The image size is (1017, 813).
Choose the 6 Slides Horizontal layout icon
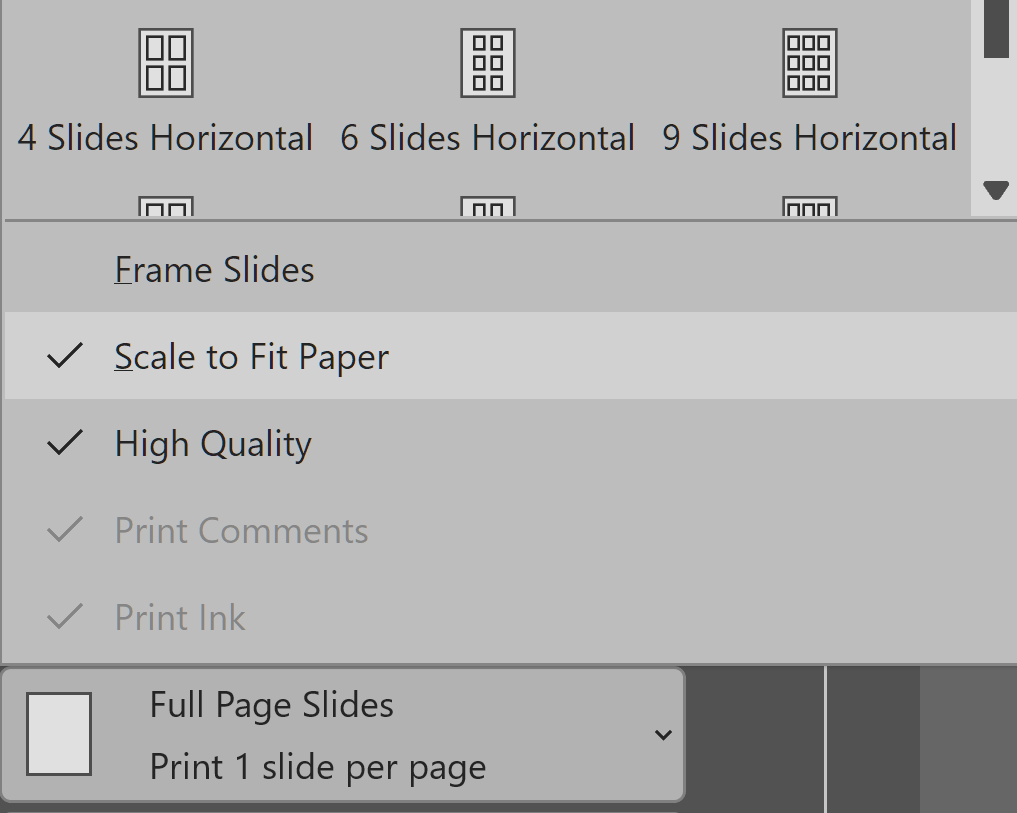pyautogui.click(x=487, y=63)
